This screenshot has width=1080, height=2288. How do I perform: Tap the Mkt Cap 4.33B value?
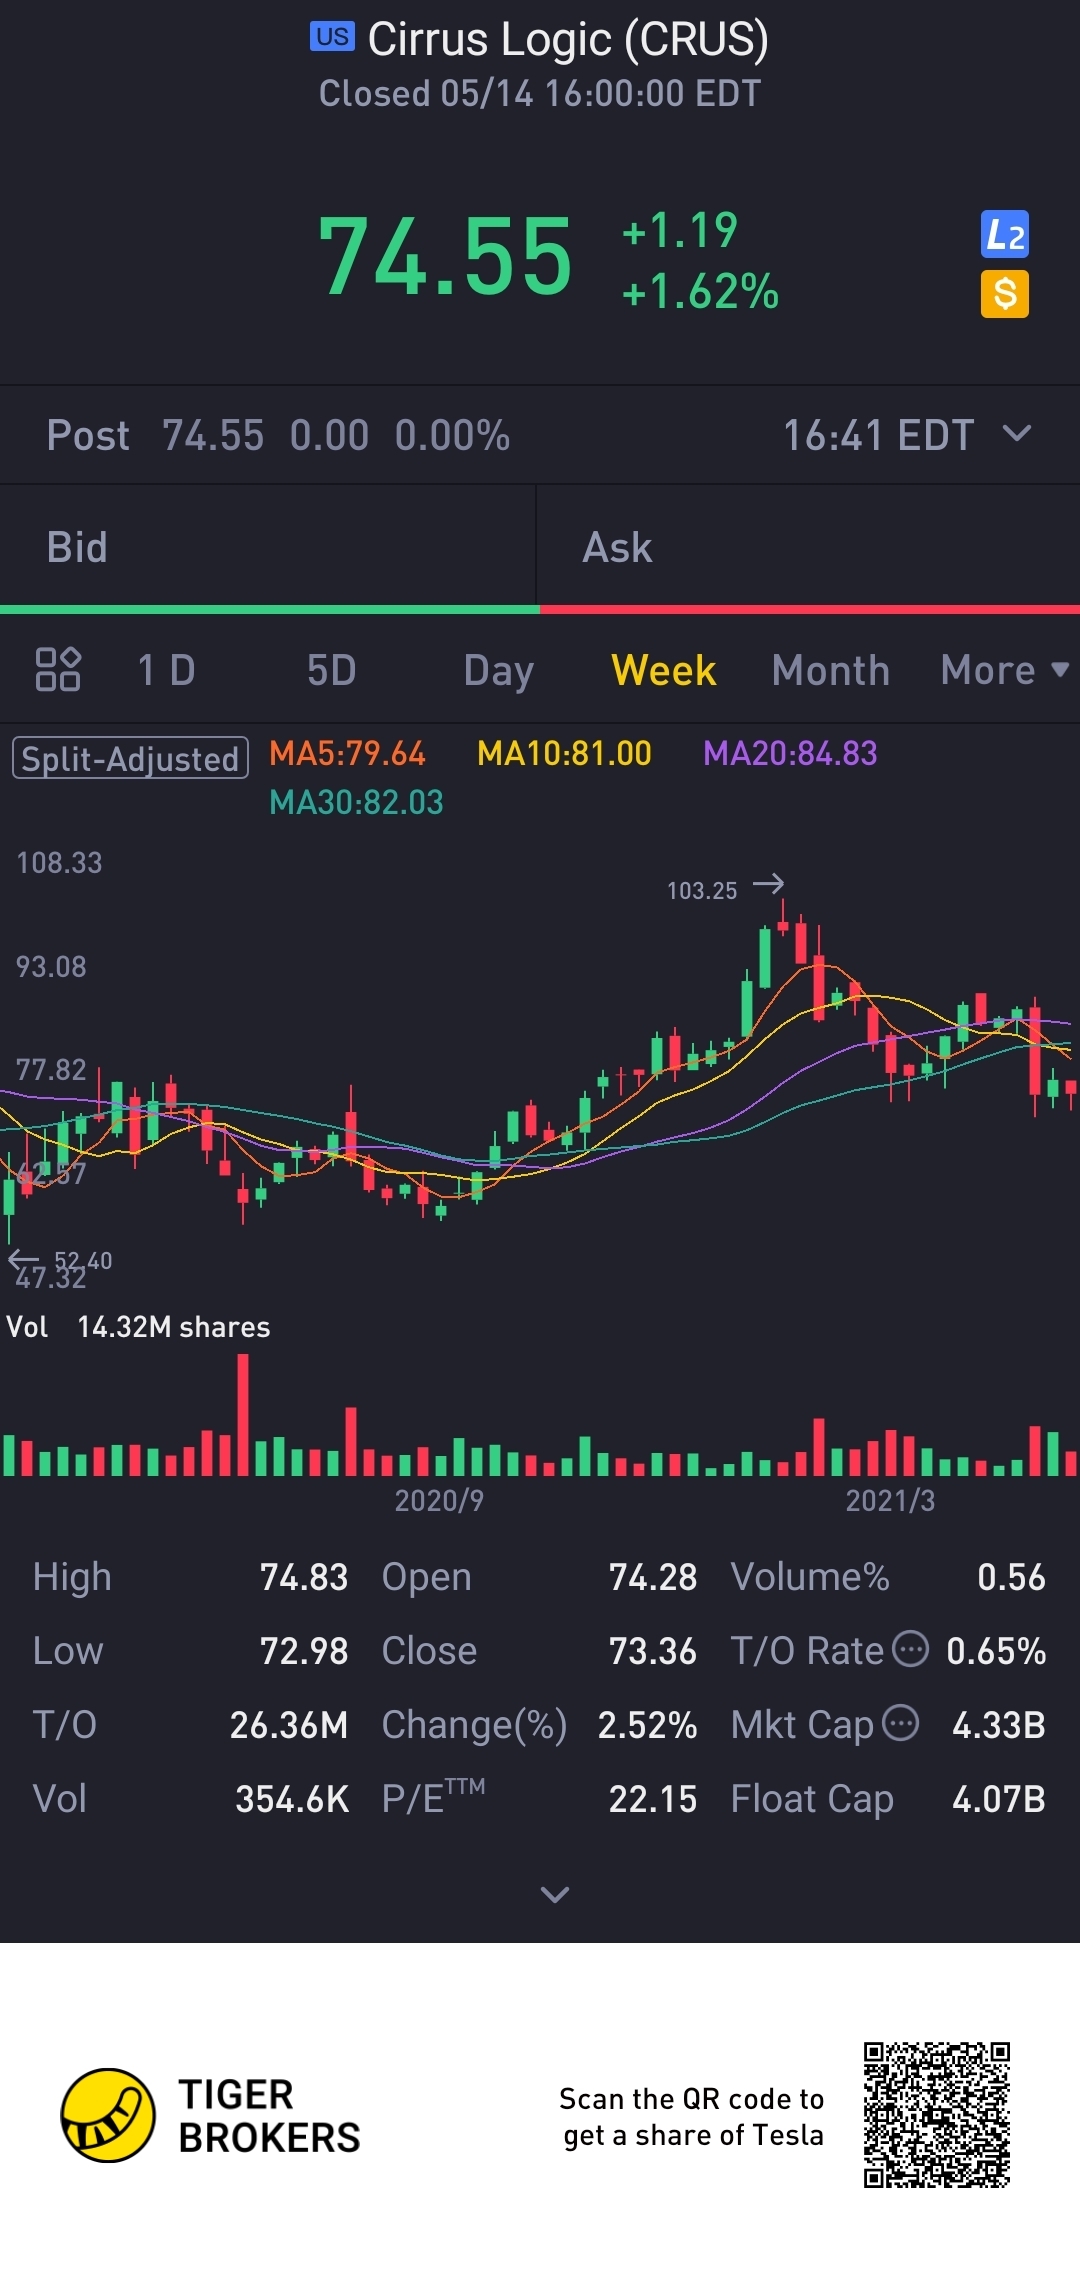(x=999, y=1725)
